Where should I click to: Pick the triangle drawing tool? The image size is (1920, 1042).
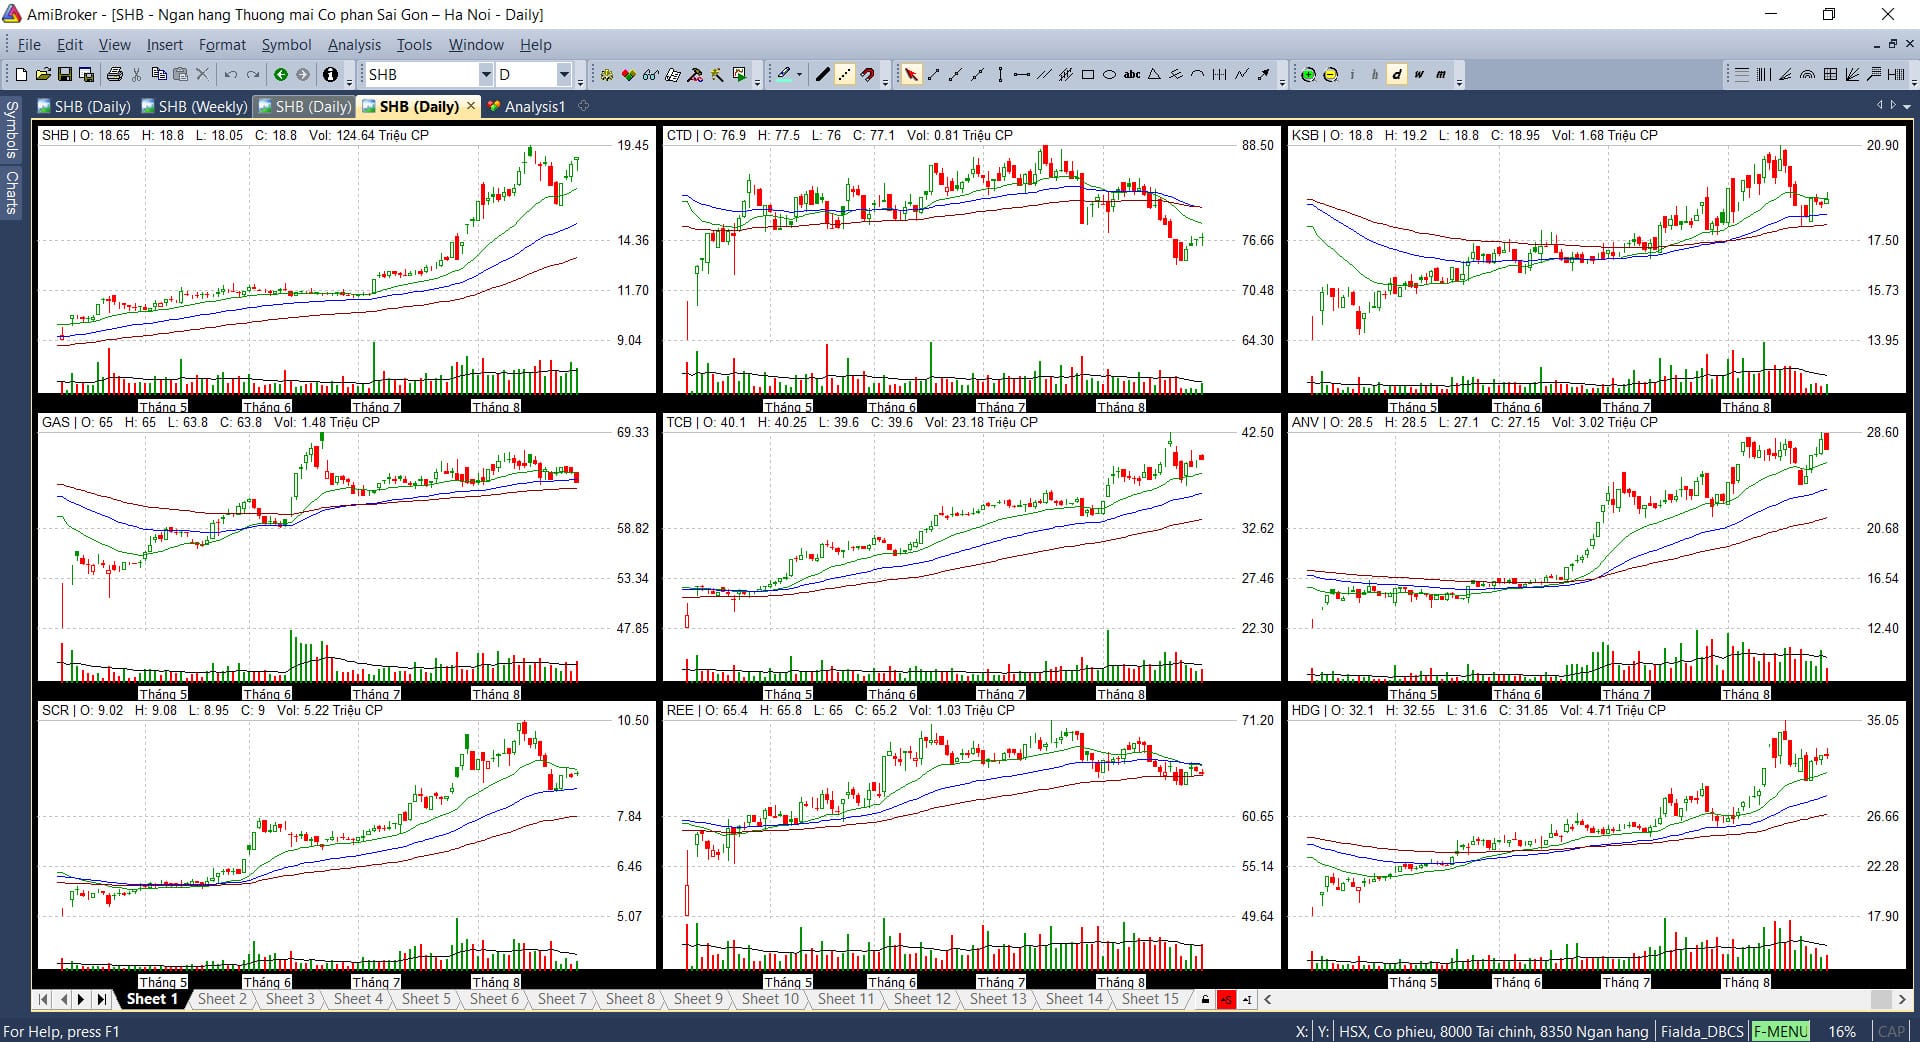pyautogui.click(x=1154, y=75)
